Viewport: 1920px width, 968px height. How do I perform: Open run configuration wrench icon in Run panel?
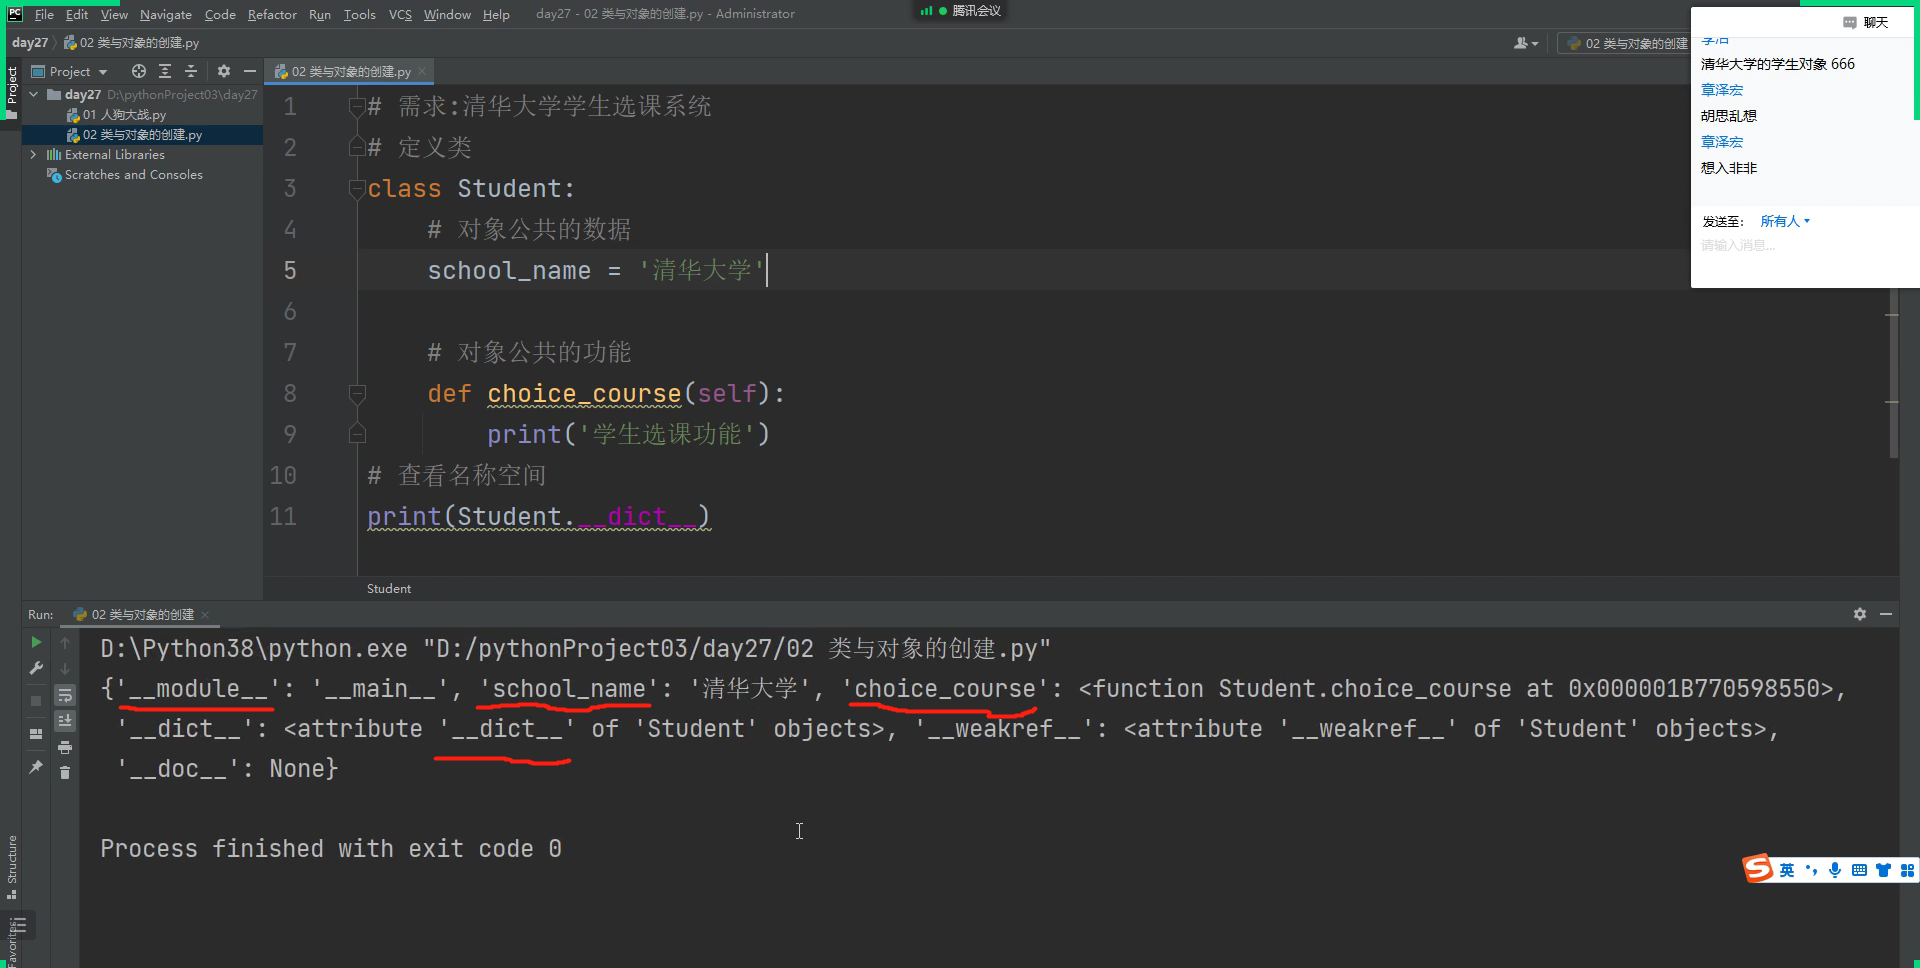(36, 668)
